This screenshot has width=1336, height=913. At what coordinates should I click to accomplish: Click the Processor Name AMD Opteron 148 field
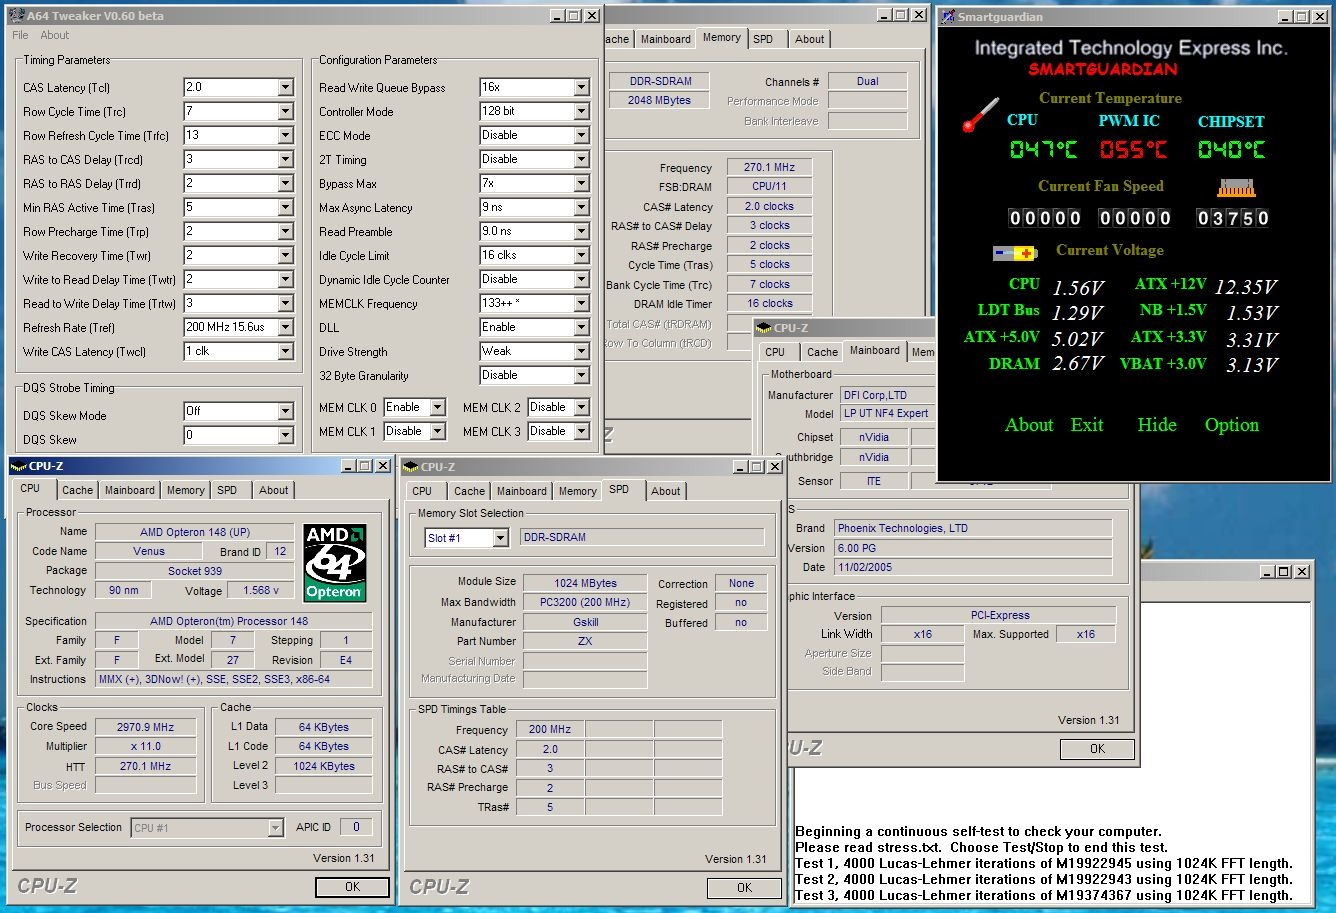[195, 532]
